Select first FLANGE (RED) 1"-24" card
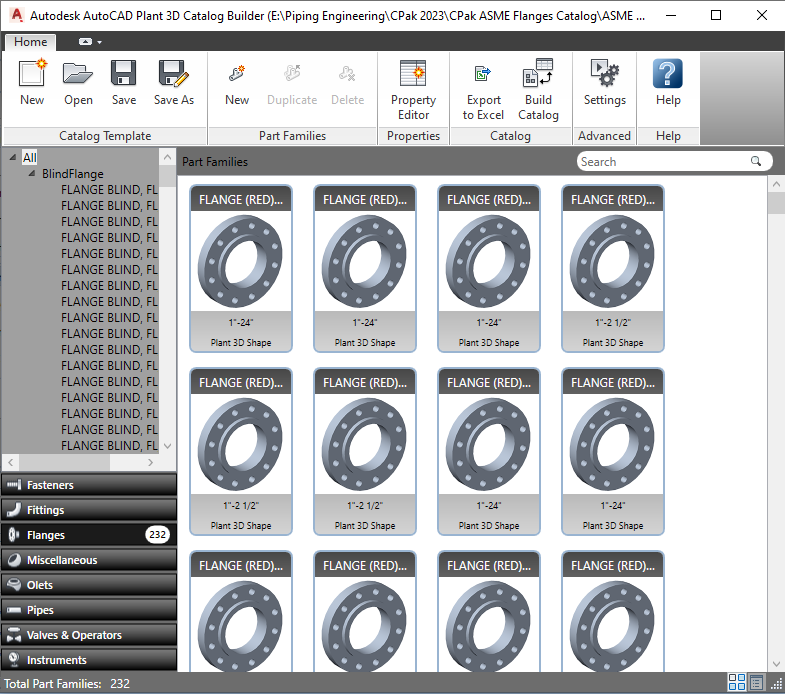 241,268
